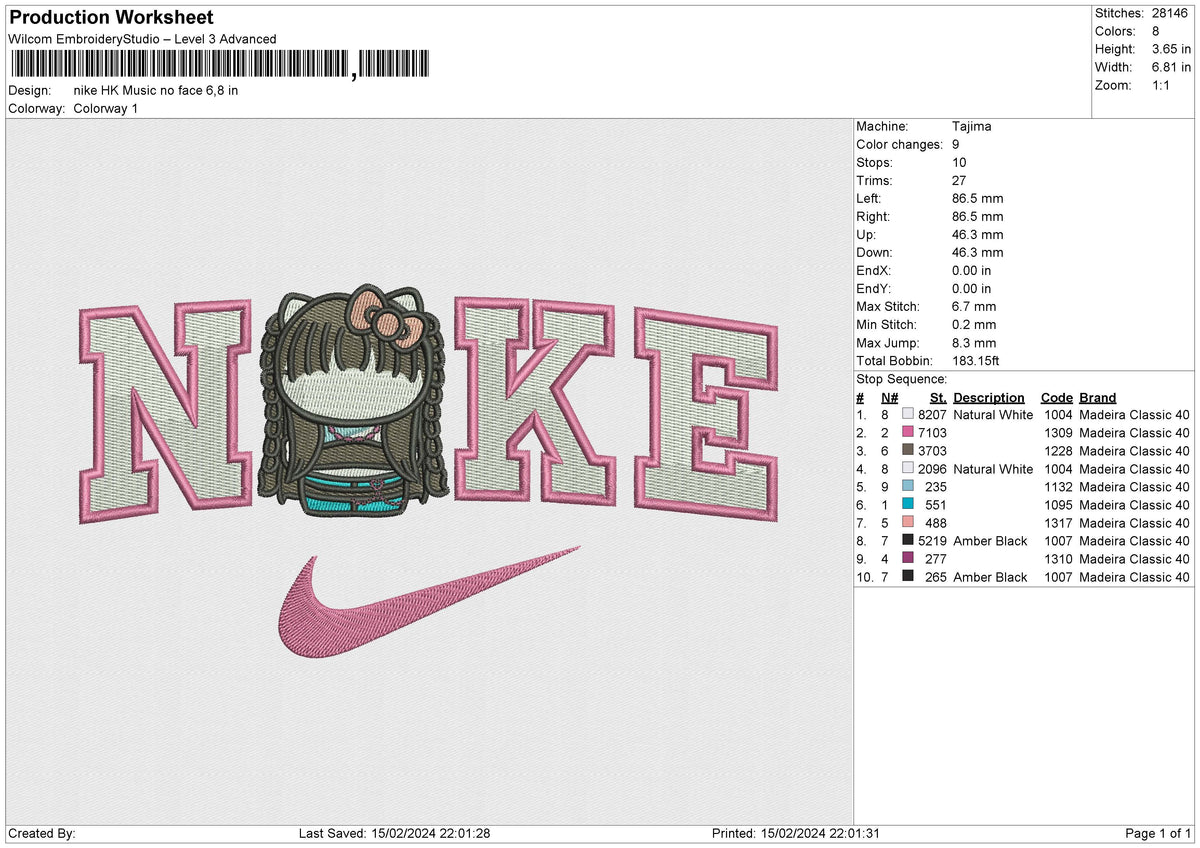
Task: Select the 'Left:' value 86.5 mm
Action: 978,199
